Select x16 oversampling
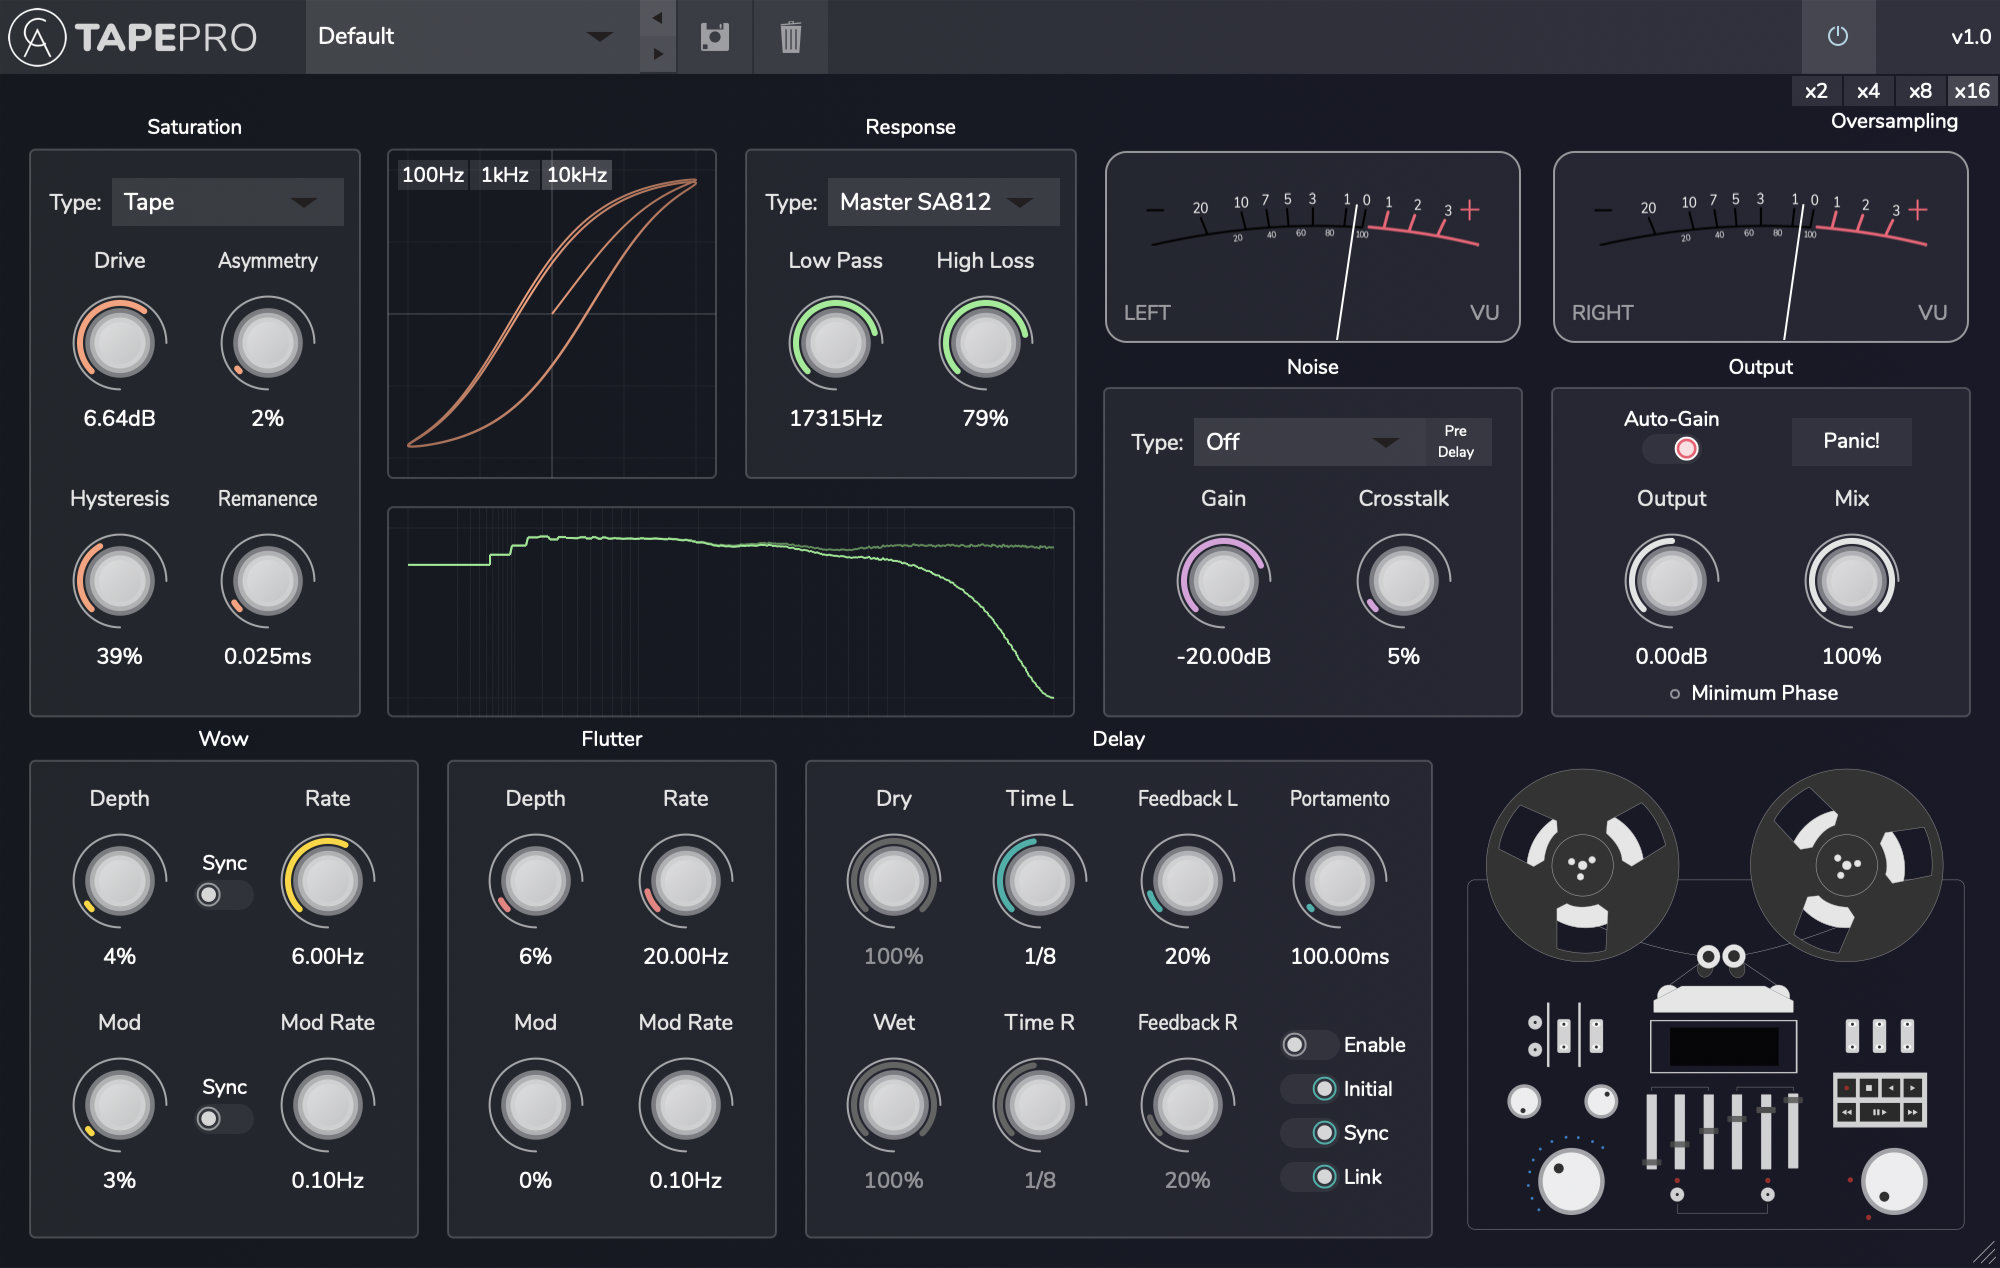This screenshot has width=2000, height=1268. pyautogui.click(x=1972, y=90)
